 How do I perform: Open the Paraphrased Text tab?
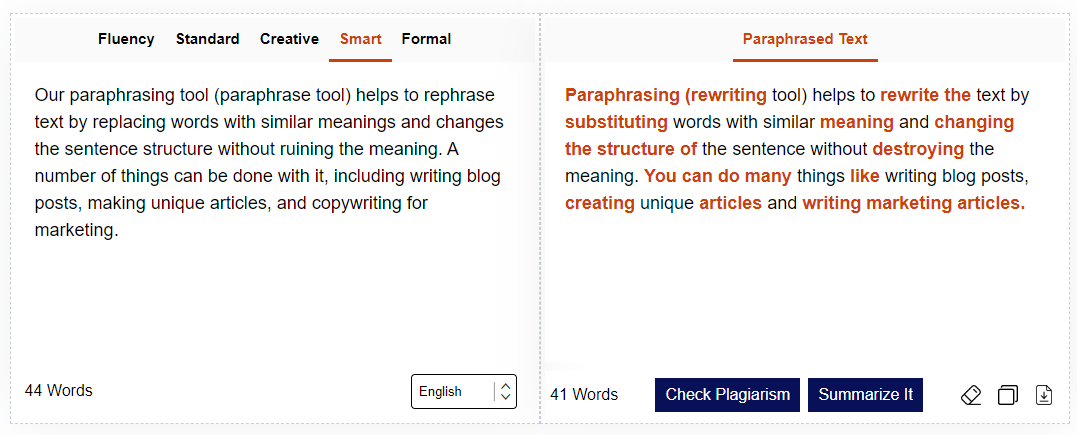(x=805, y=39)
